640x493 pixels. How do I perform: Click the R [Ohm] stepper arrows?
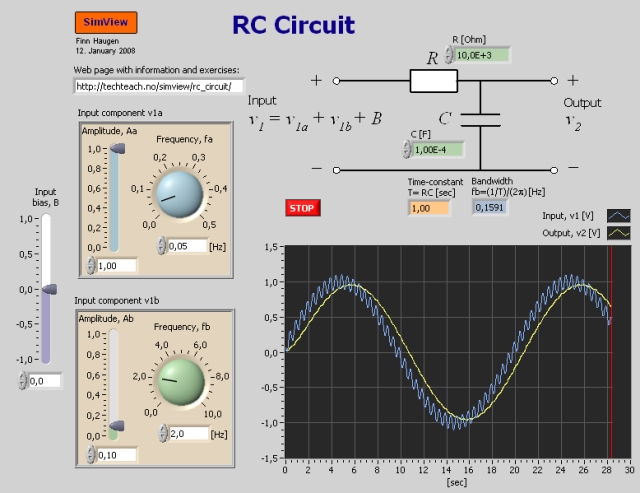[x=449, y=55]
